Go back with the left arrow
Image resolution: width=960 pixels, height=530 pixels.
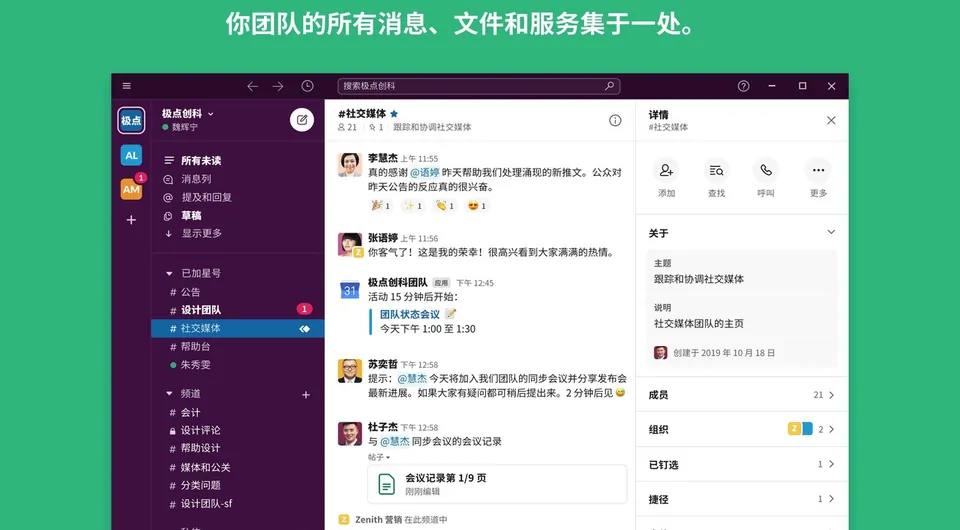click(x=252, y=86)
